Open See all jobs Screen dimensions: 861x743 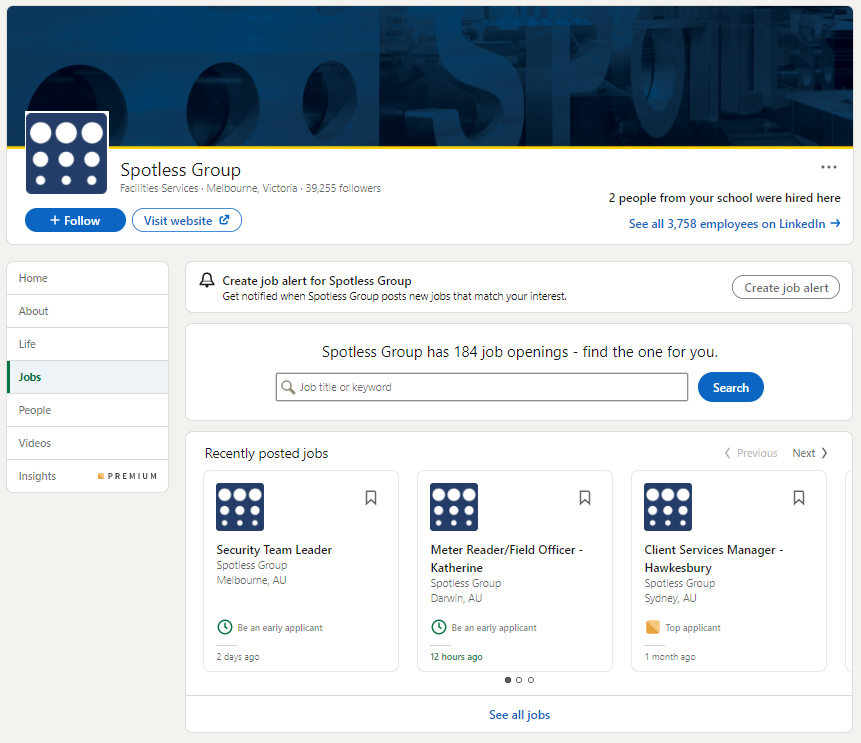coord(519,714)
